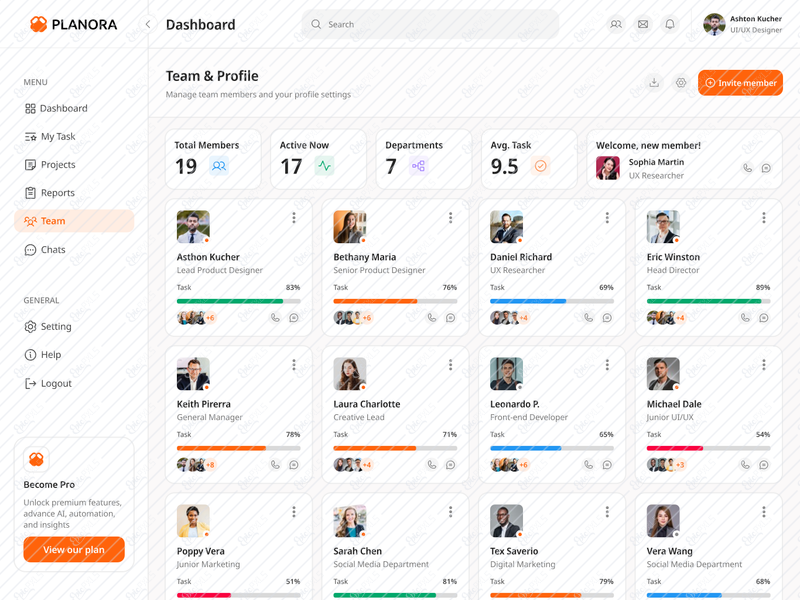This screenshot has width=800, height=600.
Task: Open the mail inbox icon
Action: [x=643, y=24]
